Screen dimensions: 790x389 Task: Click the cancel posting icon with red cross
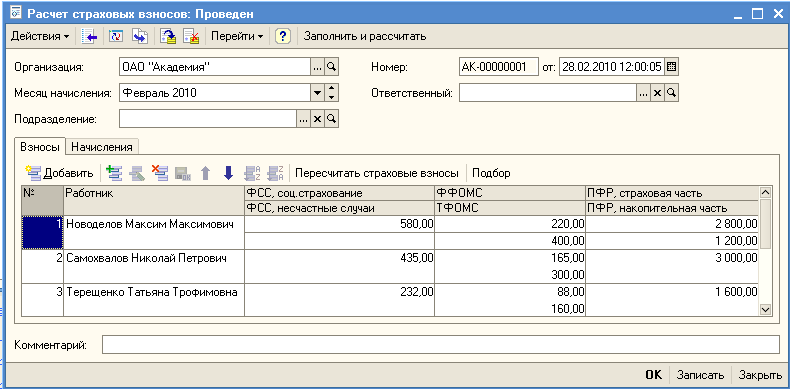[191, 36]
